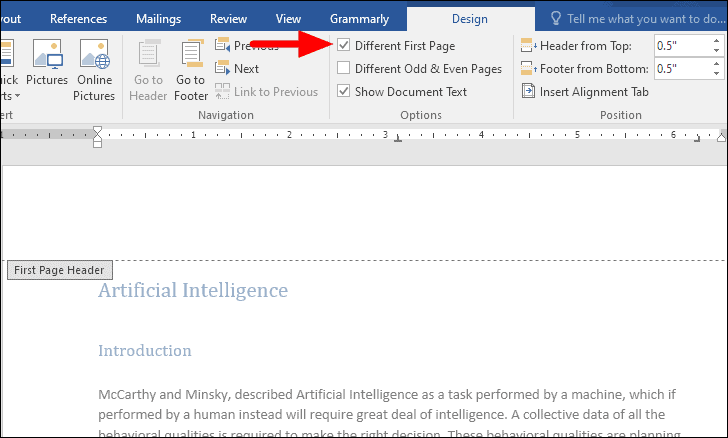Decrease Footer from Bottom value

click(x=716, y=73)
